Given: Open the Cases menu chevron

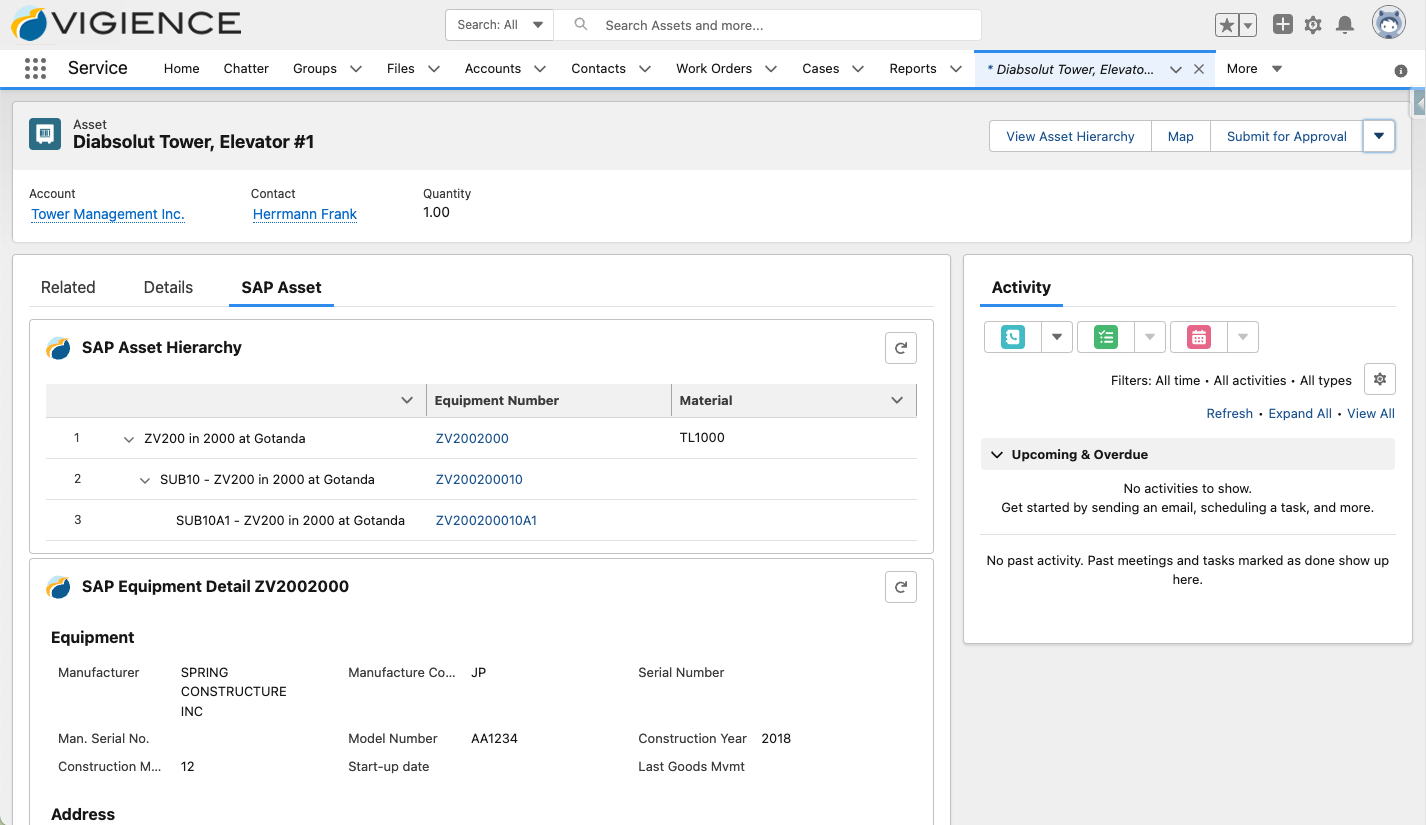Looking at the screenshot, I should pyautogui.click(x=859, y=69).
